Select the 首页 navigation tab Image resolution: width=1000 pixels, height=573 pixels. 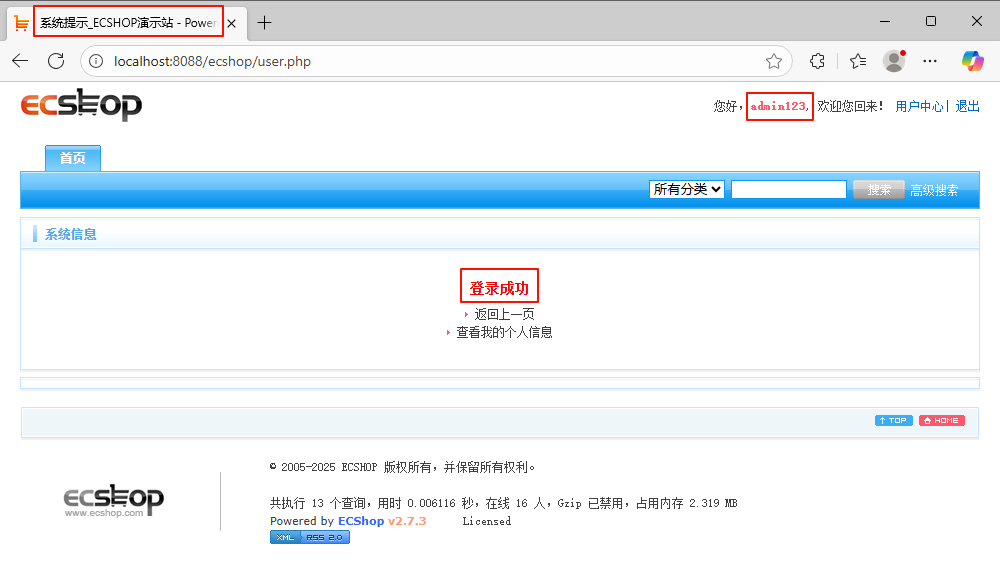(x=73, y=158)
